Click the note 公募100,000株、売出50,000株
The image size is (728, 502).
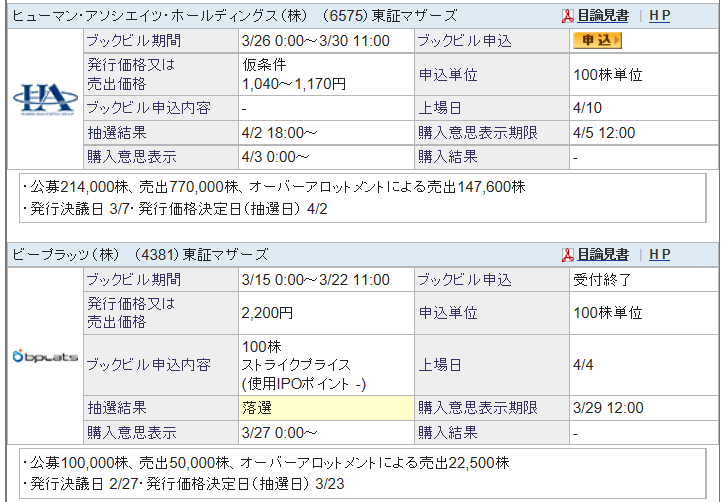point(266,463)
